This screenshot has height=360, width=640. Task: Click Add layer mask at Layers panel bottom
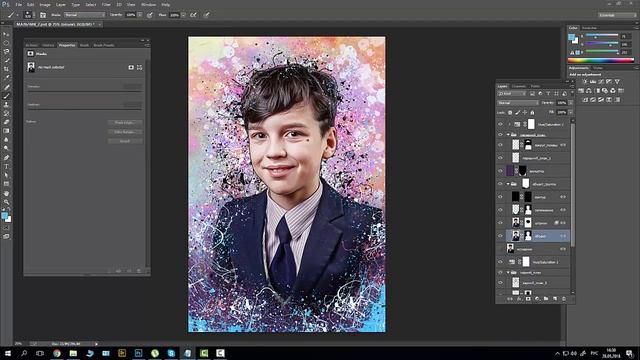(528, 299)
